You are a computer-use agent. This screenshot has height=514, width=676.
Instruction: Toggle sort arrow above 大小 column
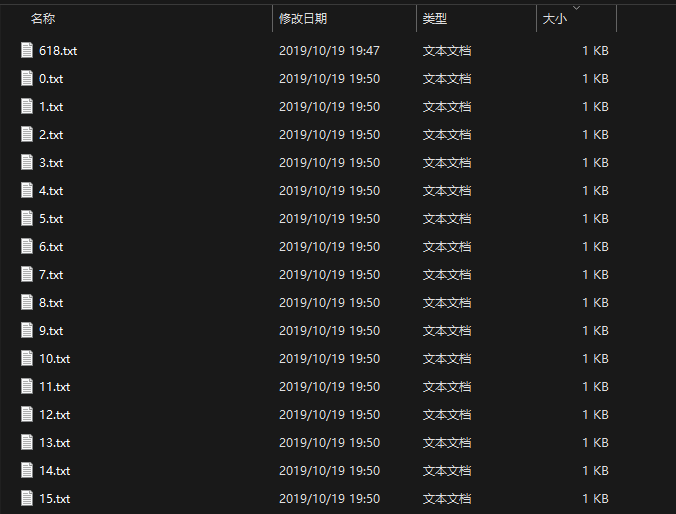(x=576, y=8)
